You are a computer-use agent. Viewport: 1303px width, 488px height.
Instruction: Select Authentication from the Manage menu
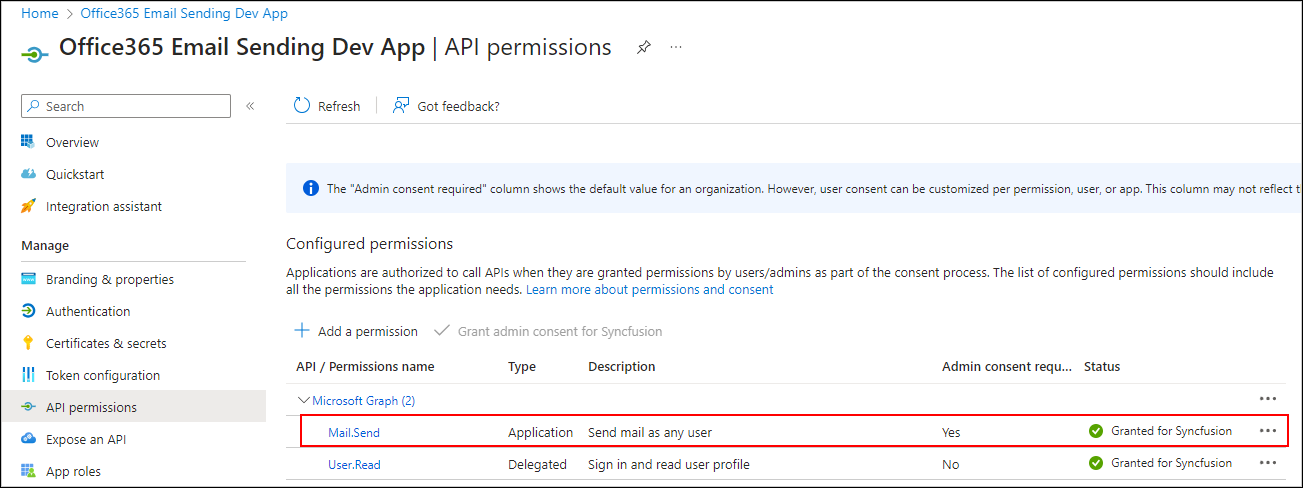(x=88, y=311)
